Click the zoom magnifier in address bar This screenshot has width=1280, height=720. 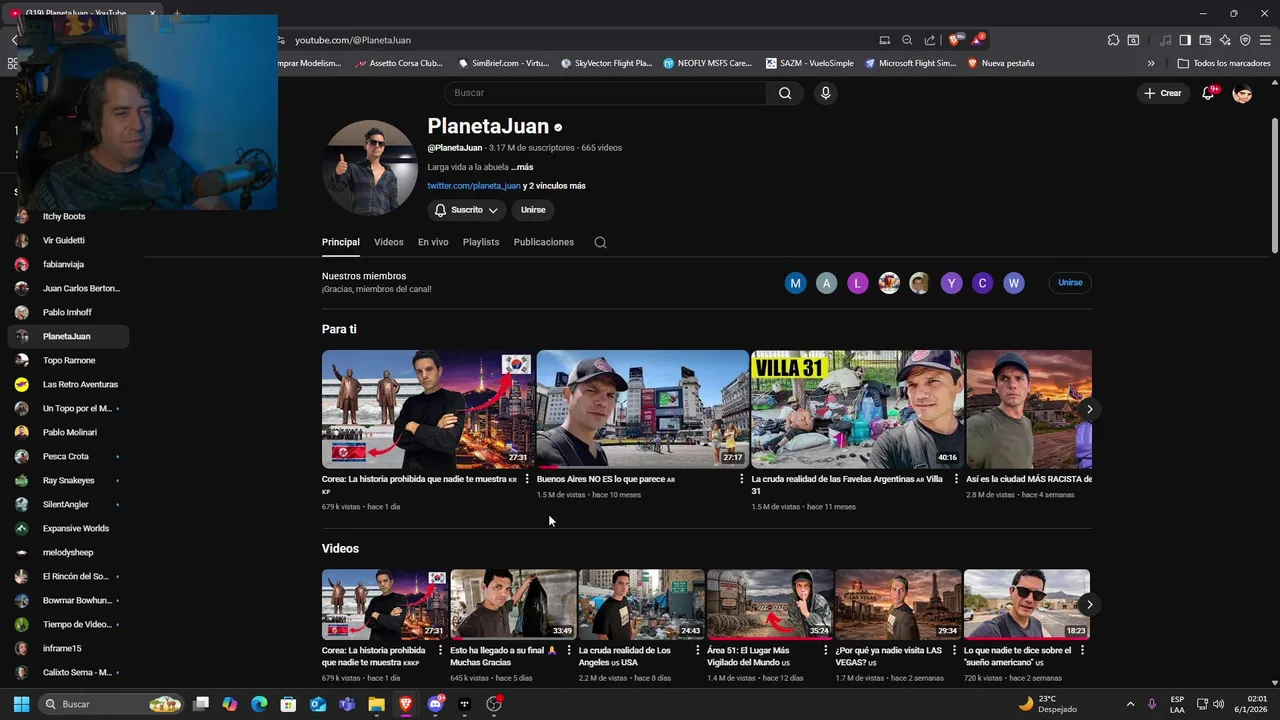(907, 40)
